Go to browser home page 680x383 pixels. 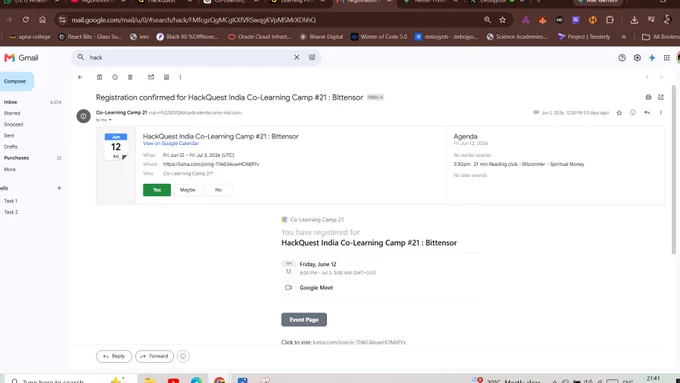(42, 20)
